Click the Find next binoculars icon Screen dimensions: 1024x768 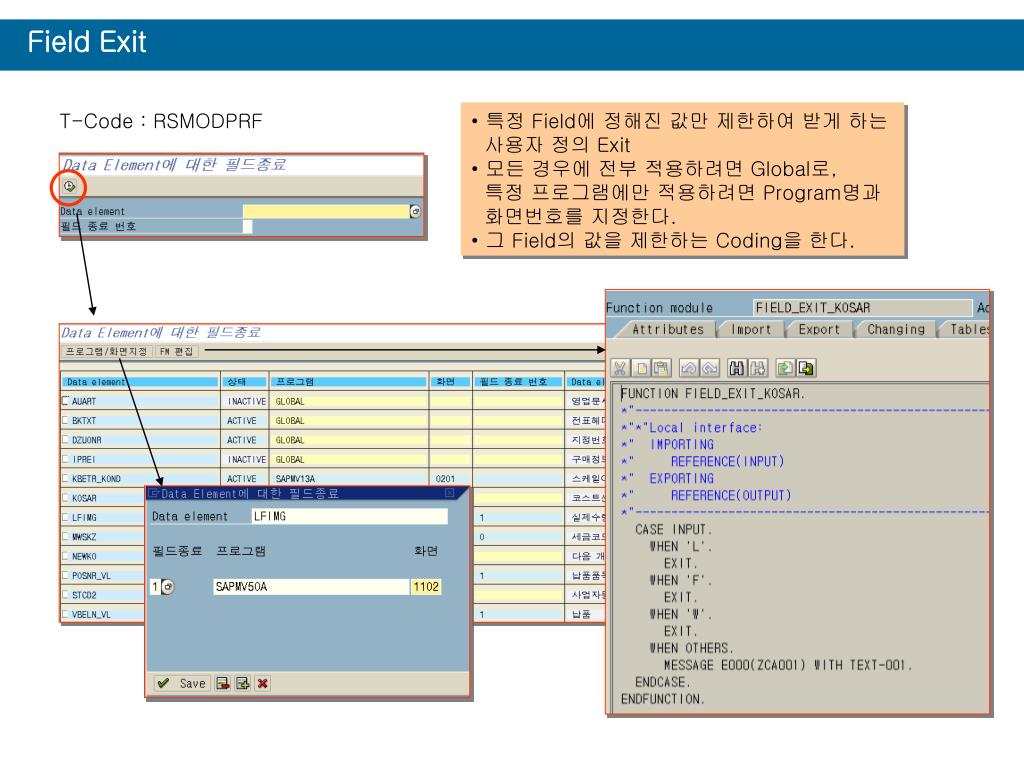point(758,368)
